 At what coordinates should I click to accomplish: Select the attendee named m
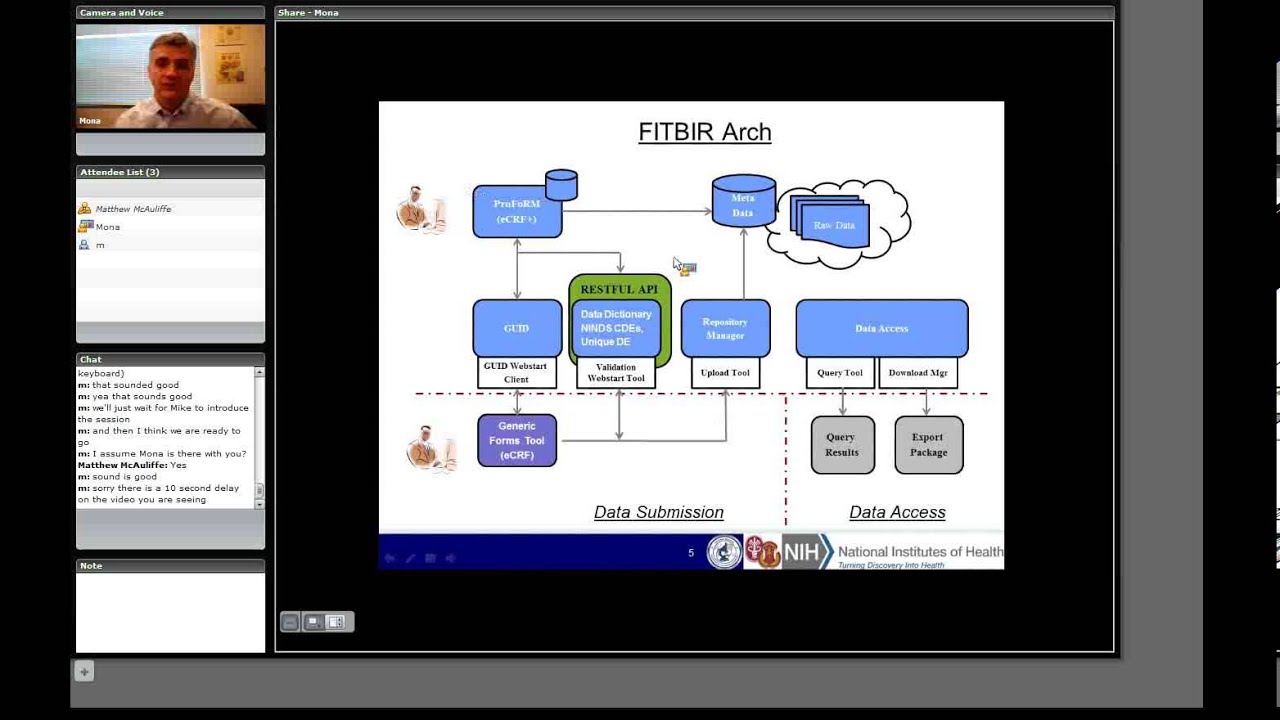pyautogui.click(x=171, y=245)
